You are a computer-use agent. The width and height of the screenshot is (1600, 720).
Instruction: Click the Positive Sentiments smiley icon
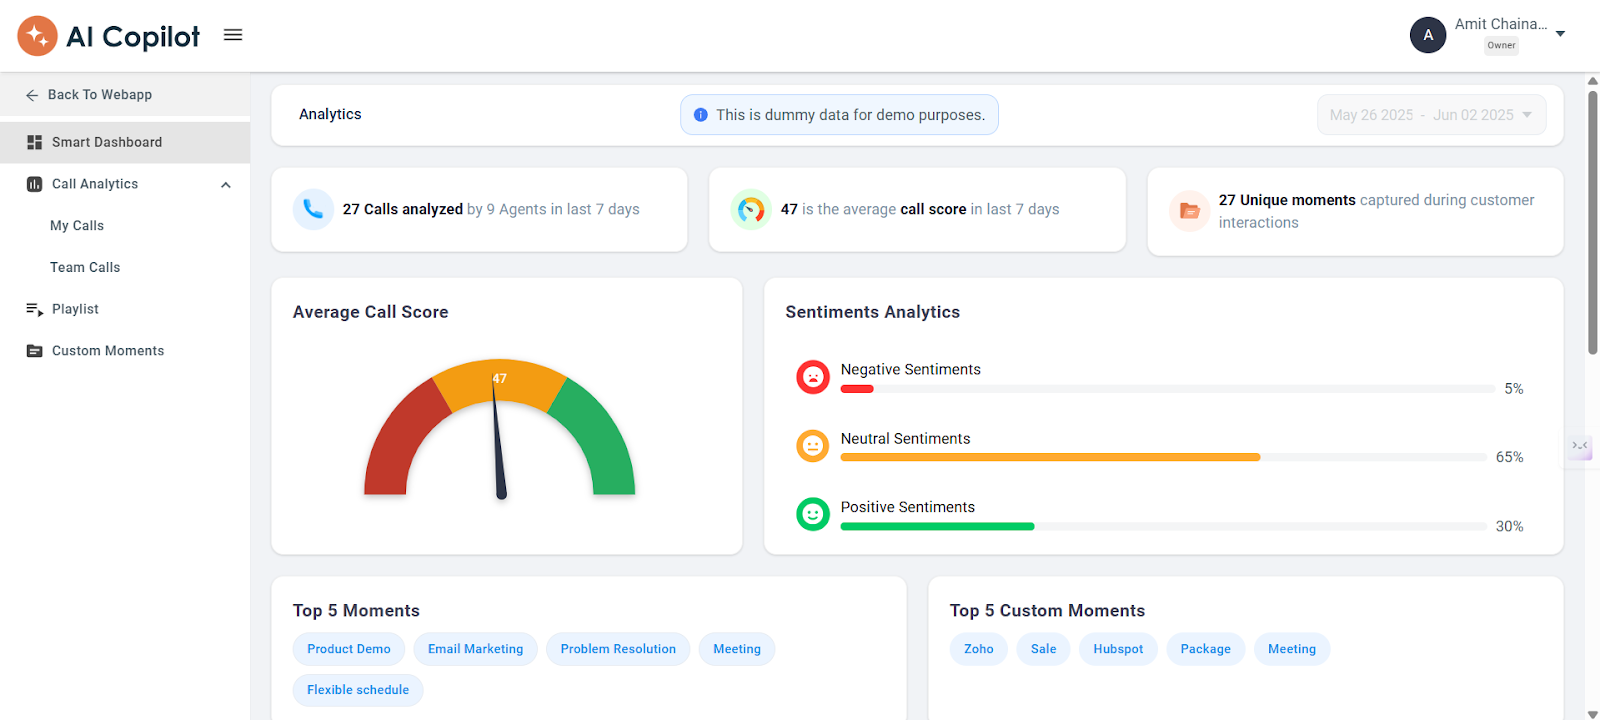point(813,514)
